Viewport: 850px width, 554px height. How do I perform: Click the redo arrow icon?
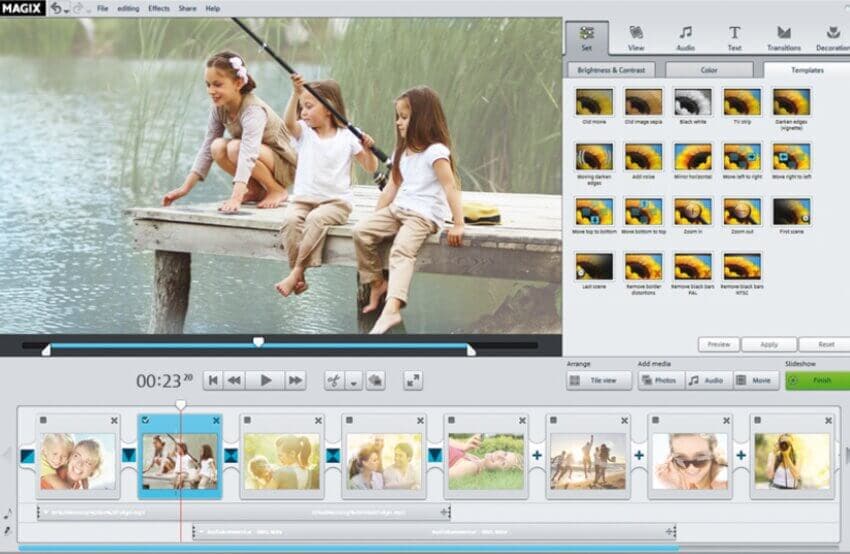tap(78, 8)
